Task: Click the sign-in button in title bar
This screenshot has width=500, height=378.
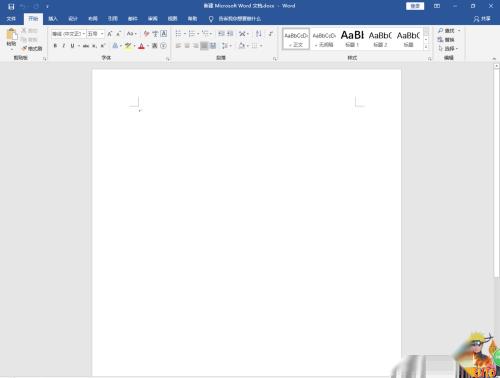Action: pyautogui.click(x=415, y=6)
